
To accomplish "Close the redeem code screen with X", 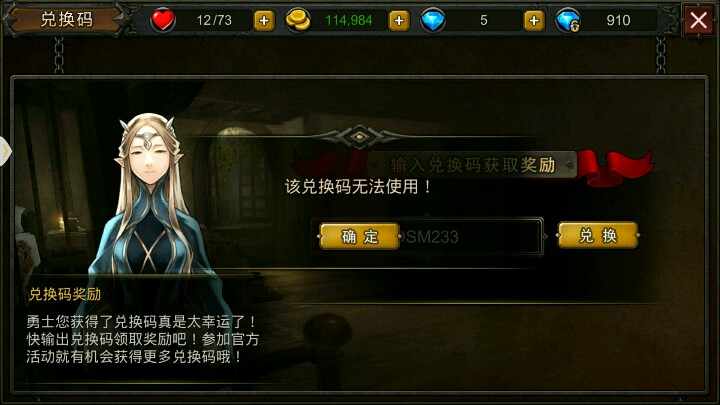I will [698, 20].
